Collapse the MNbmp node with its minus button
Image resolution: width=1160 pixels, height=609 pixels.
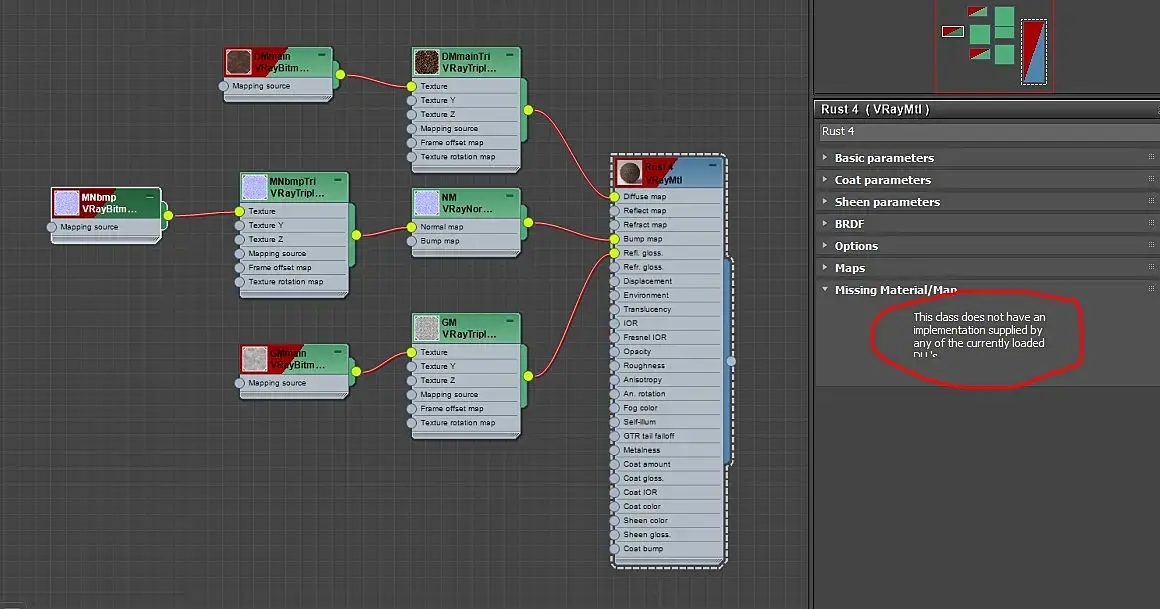149,197
